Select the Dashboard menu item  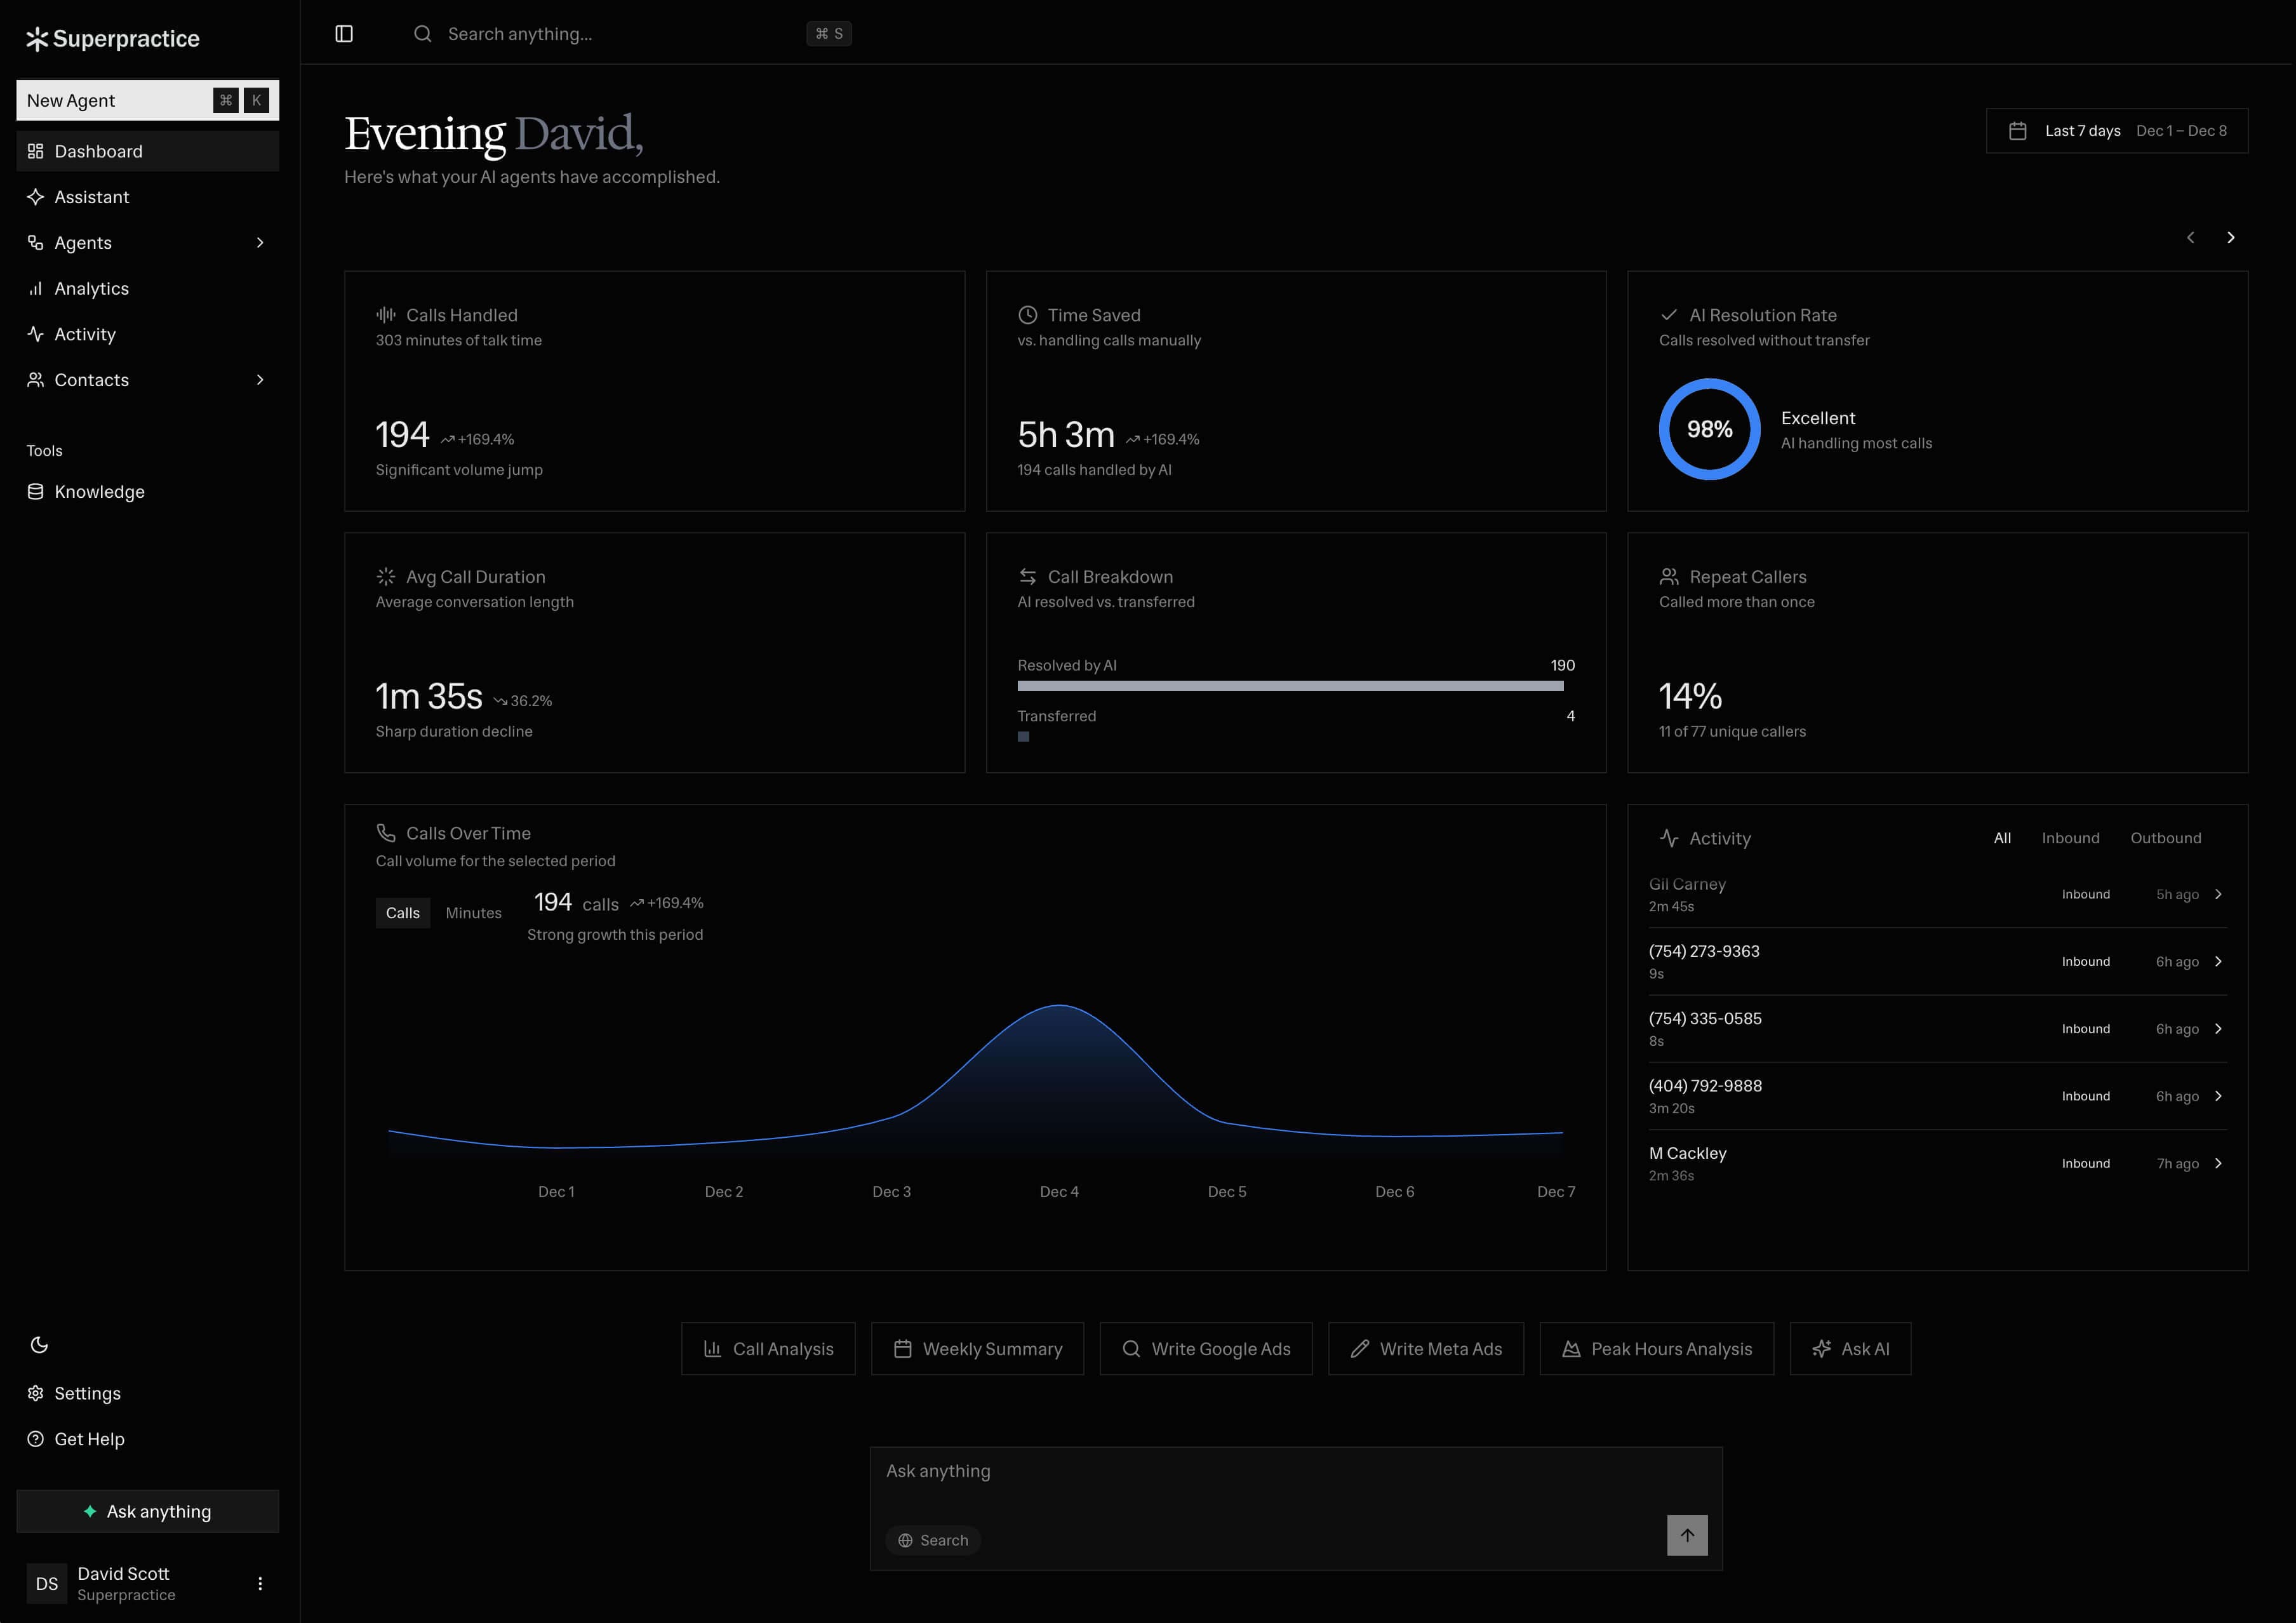[x=98, y=151]
